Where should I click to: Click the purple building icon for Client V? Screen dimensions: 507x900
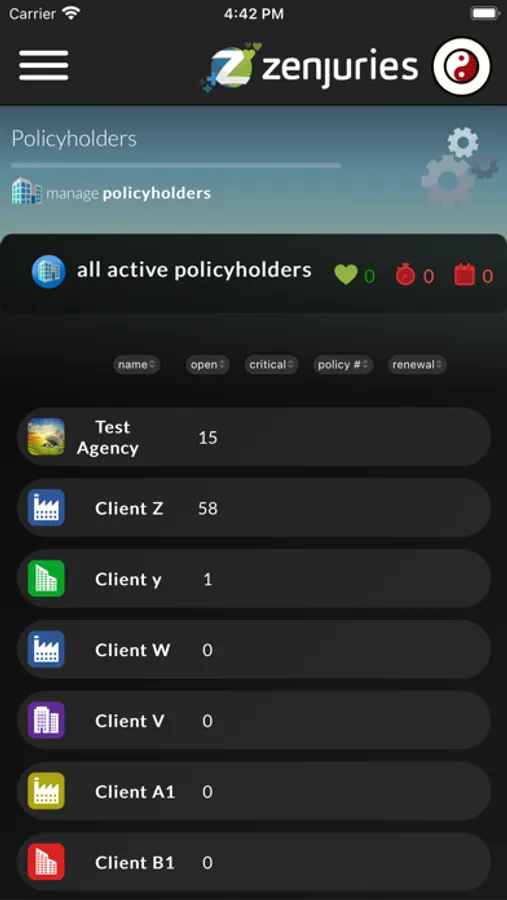(47, 720)
